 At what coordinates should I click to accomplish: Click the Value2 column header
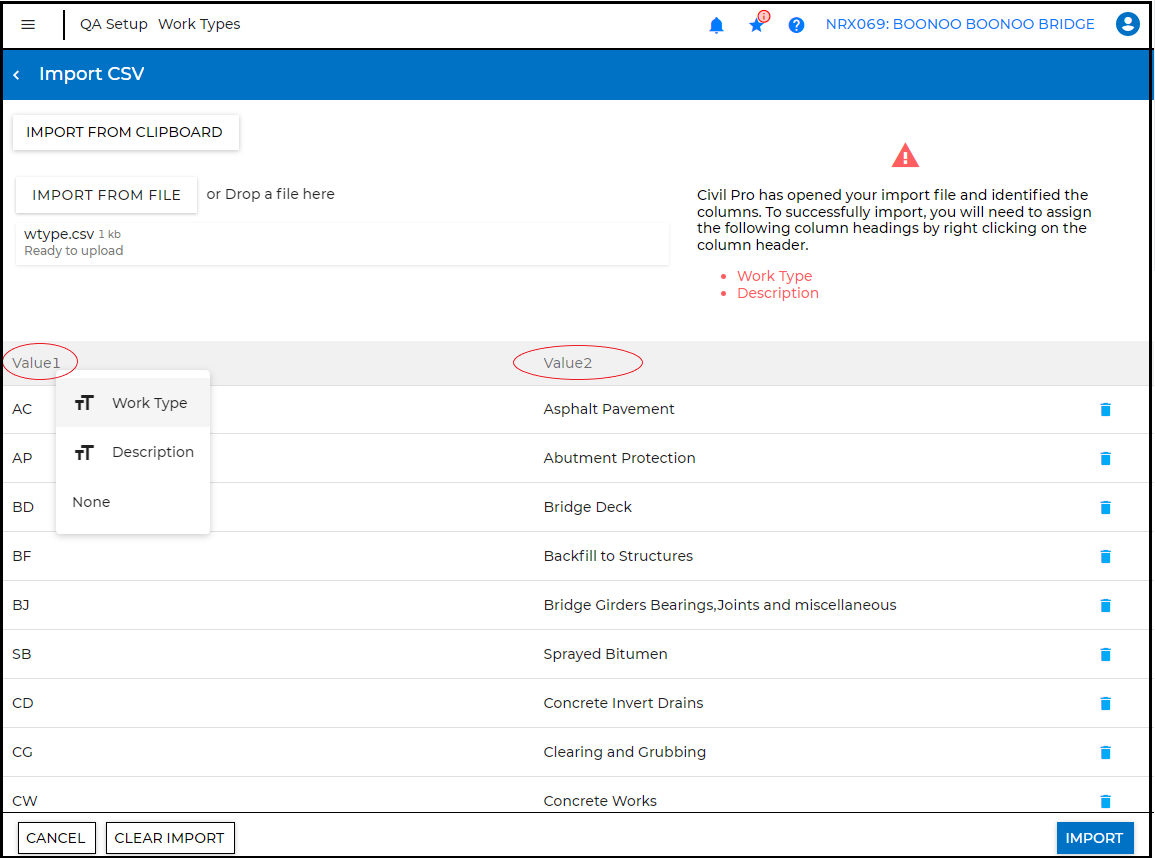[x=568, y=363]
